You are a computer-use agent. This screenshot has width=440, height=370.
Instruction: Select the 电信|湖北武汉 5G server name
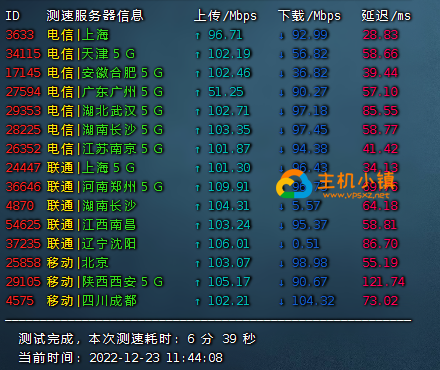105,111
